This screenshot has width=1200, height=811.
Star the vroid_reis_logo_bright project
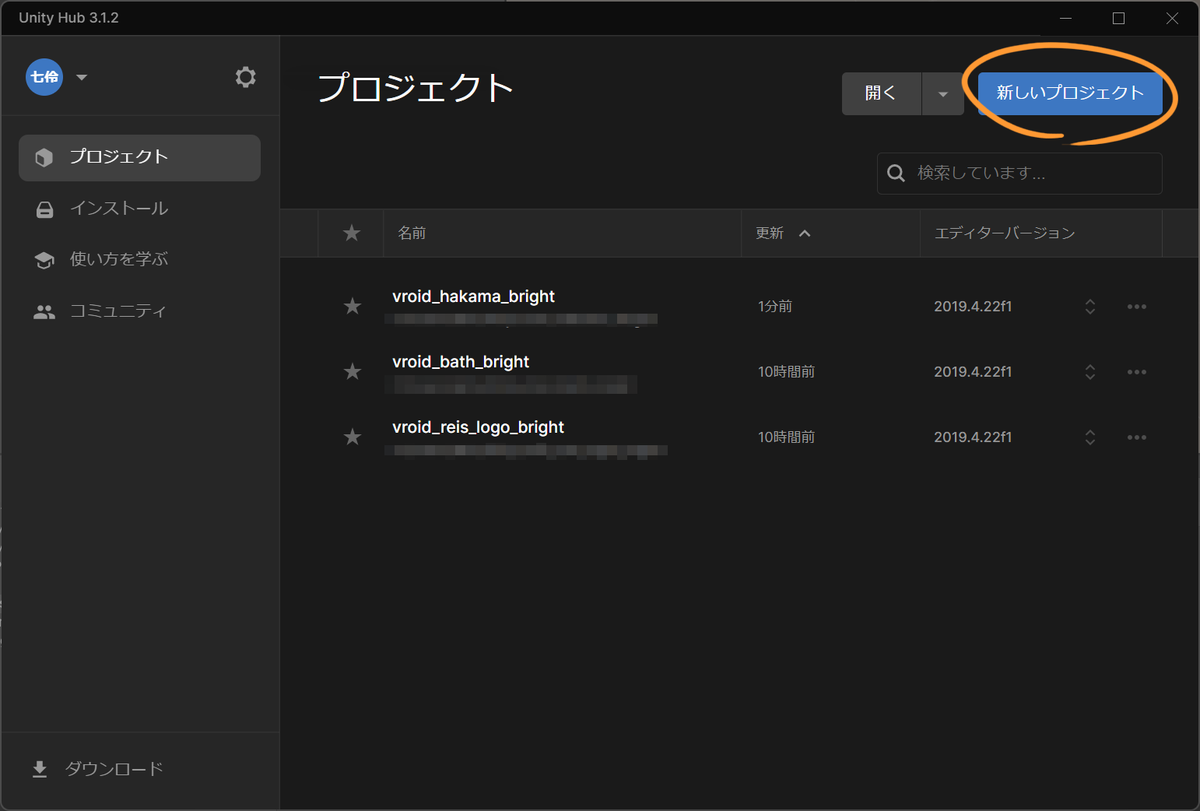(x=352, y=437)
